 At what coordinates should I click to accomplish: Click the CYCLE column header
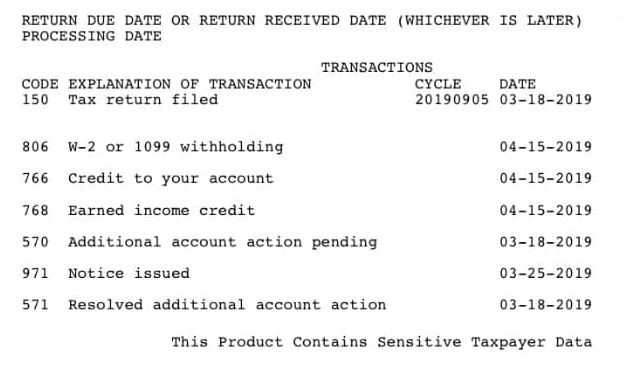[x=438, y=84]
